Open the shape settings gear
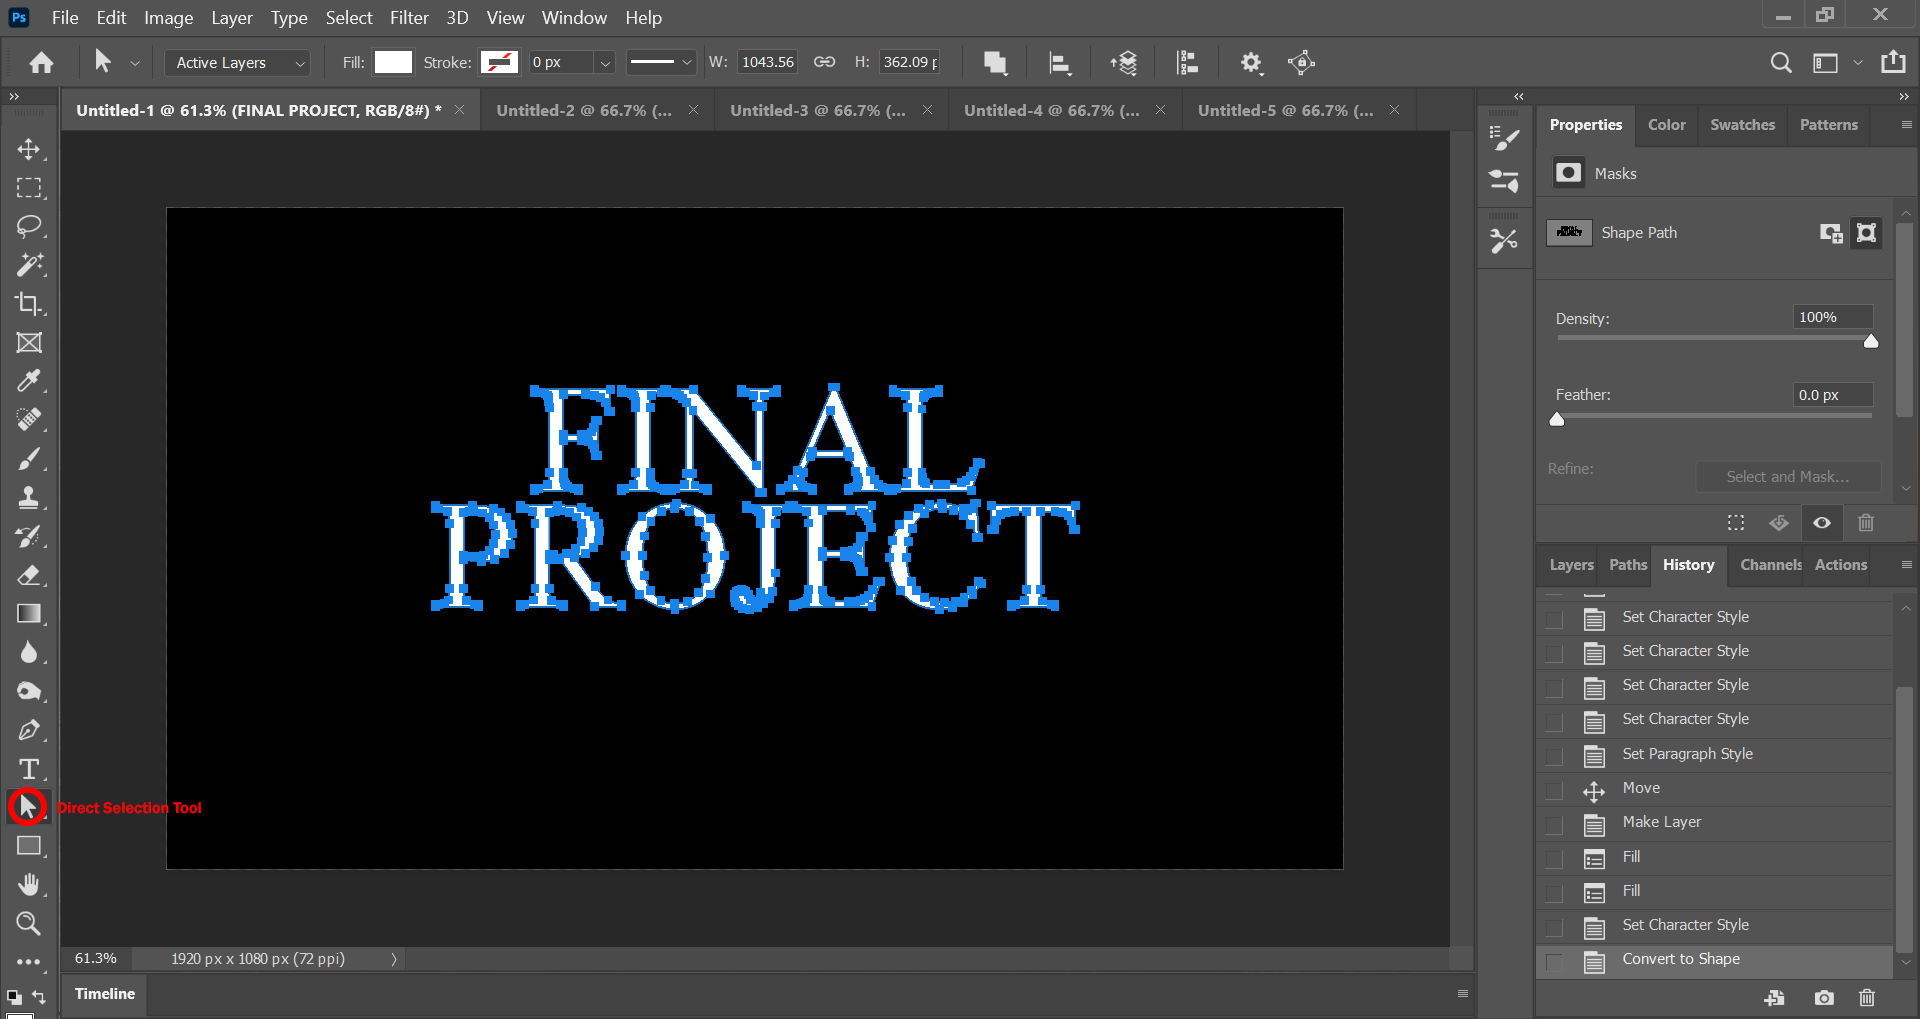 [x=1251, y=63]
